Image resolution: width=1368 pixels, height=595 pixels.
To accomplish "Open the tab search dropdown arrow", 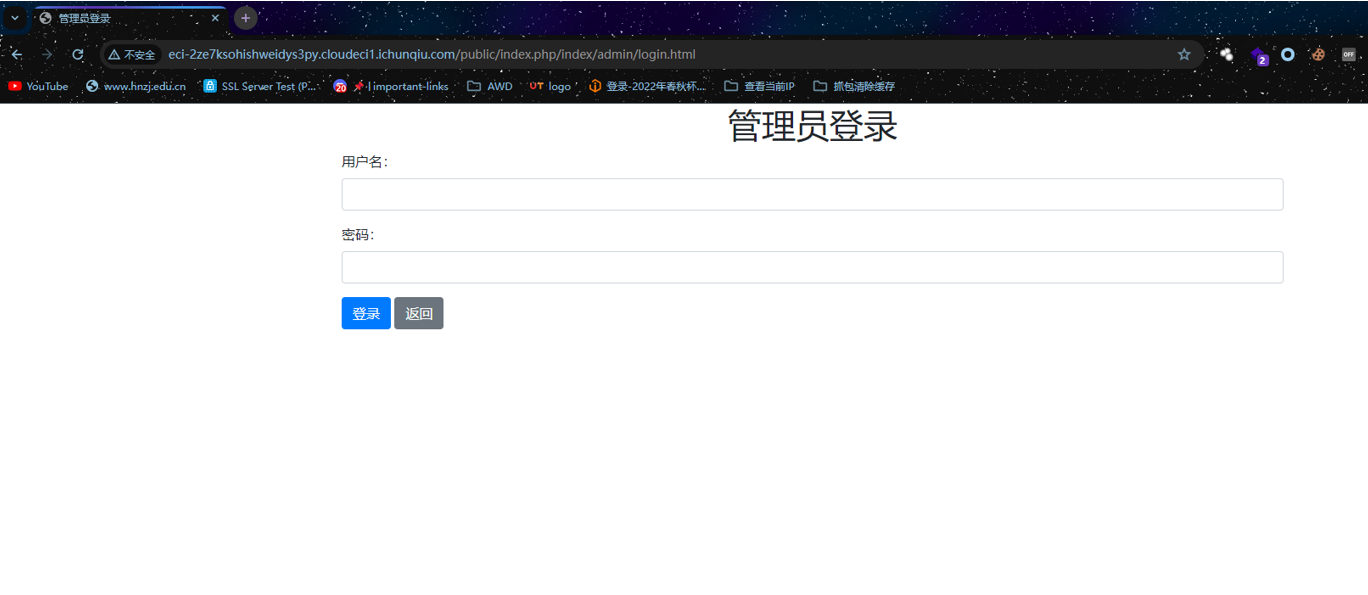I will pos(15,18).
